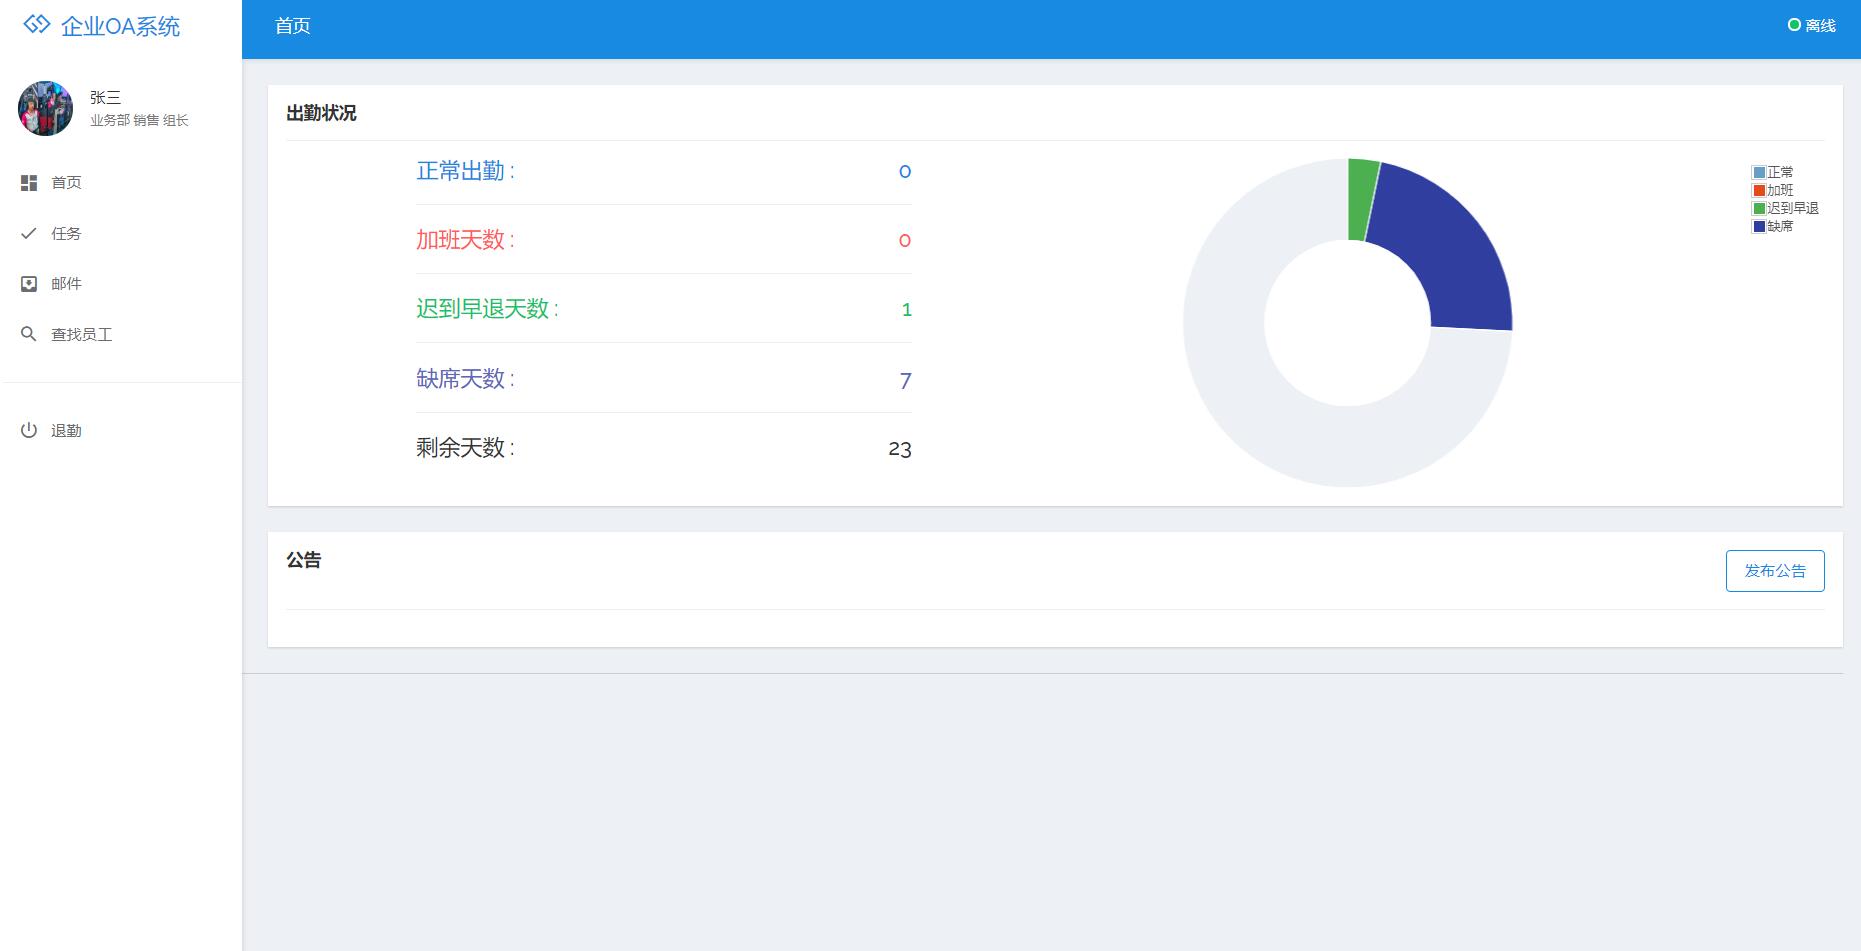Click the 公告 section header

coord(304,561)
